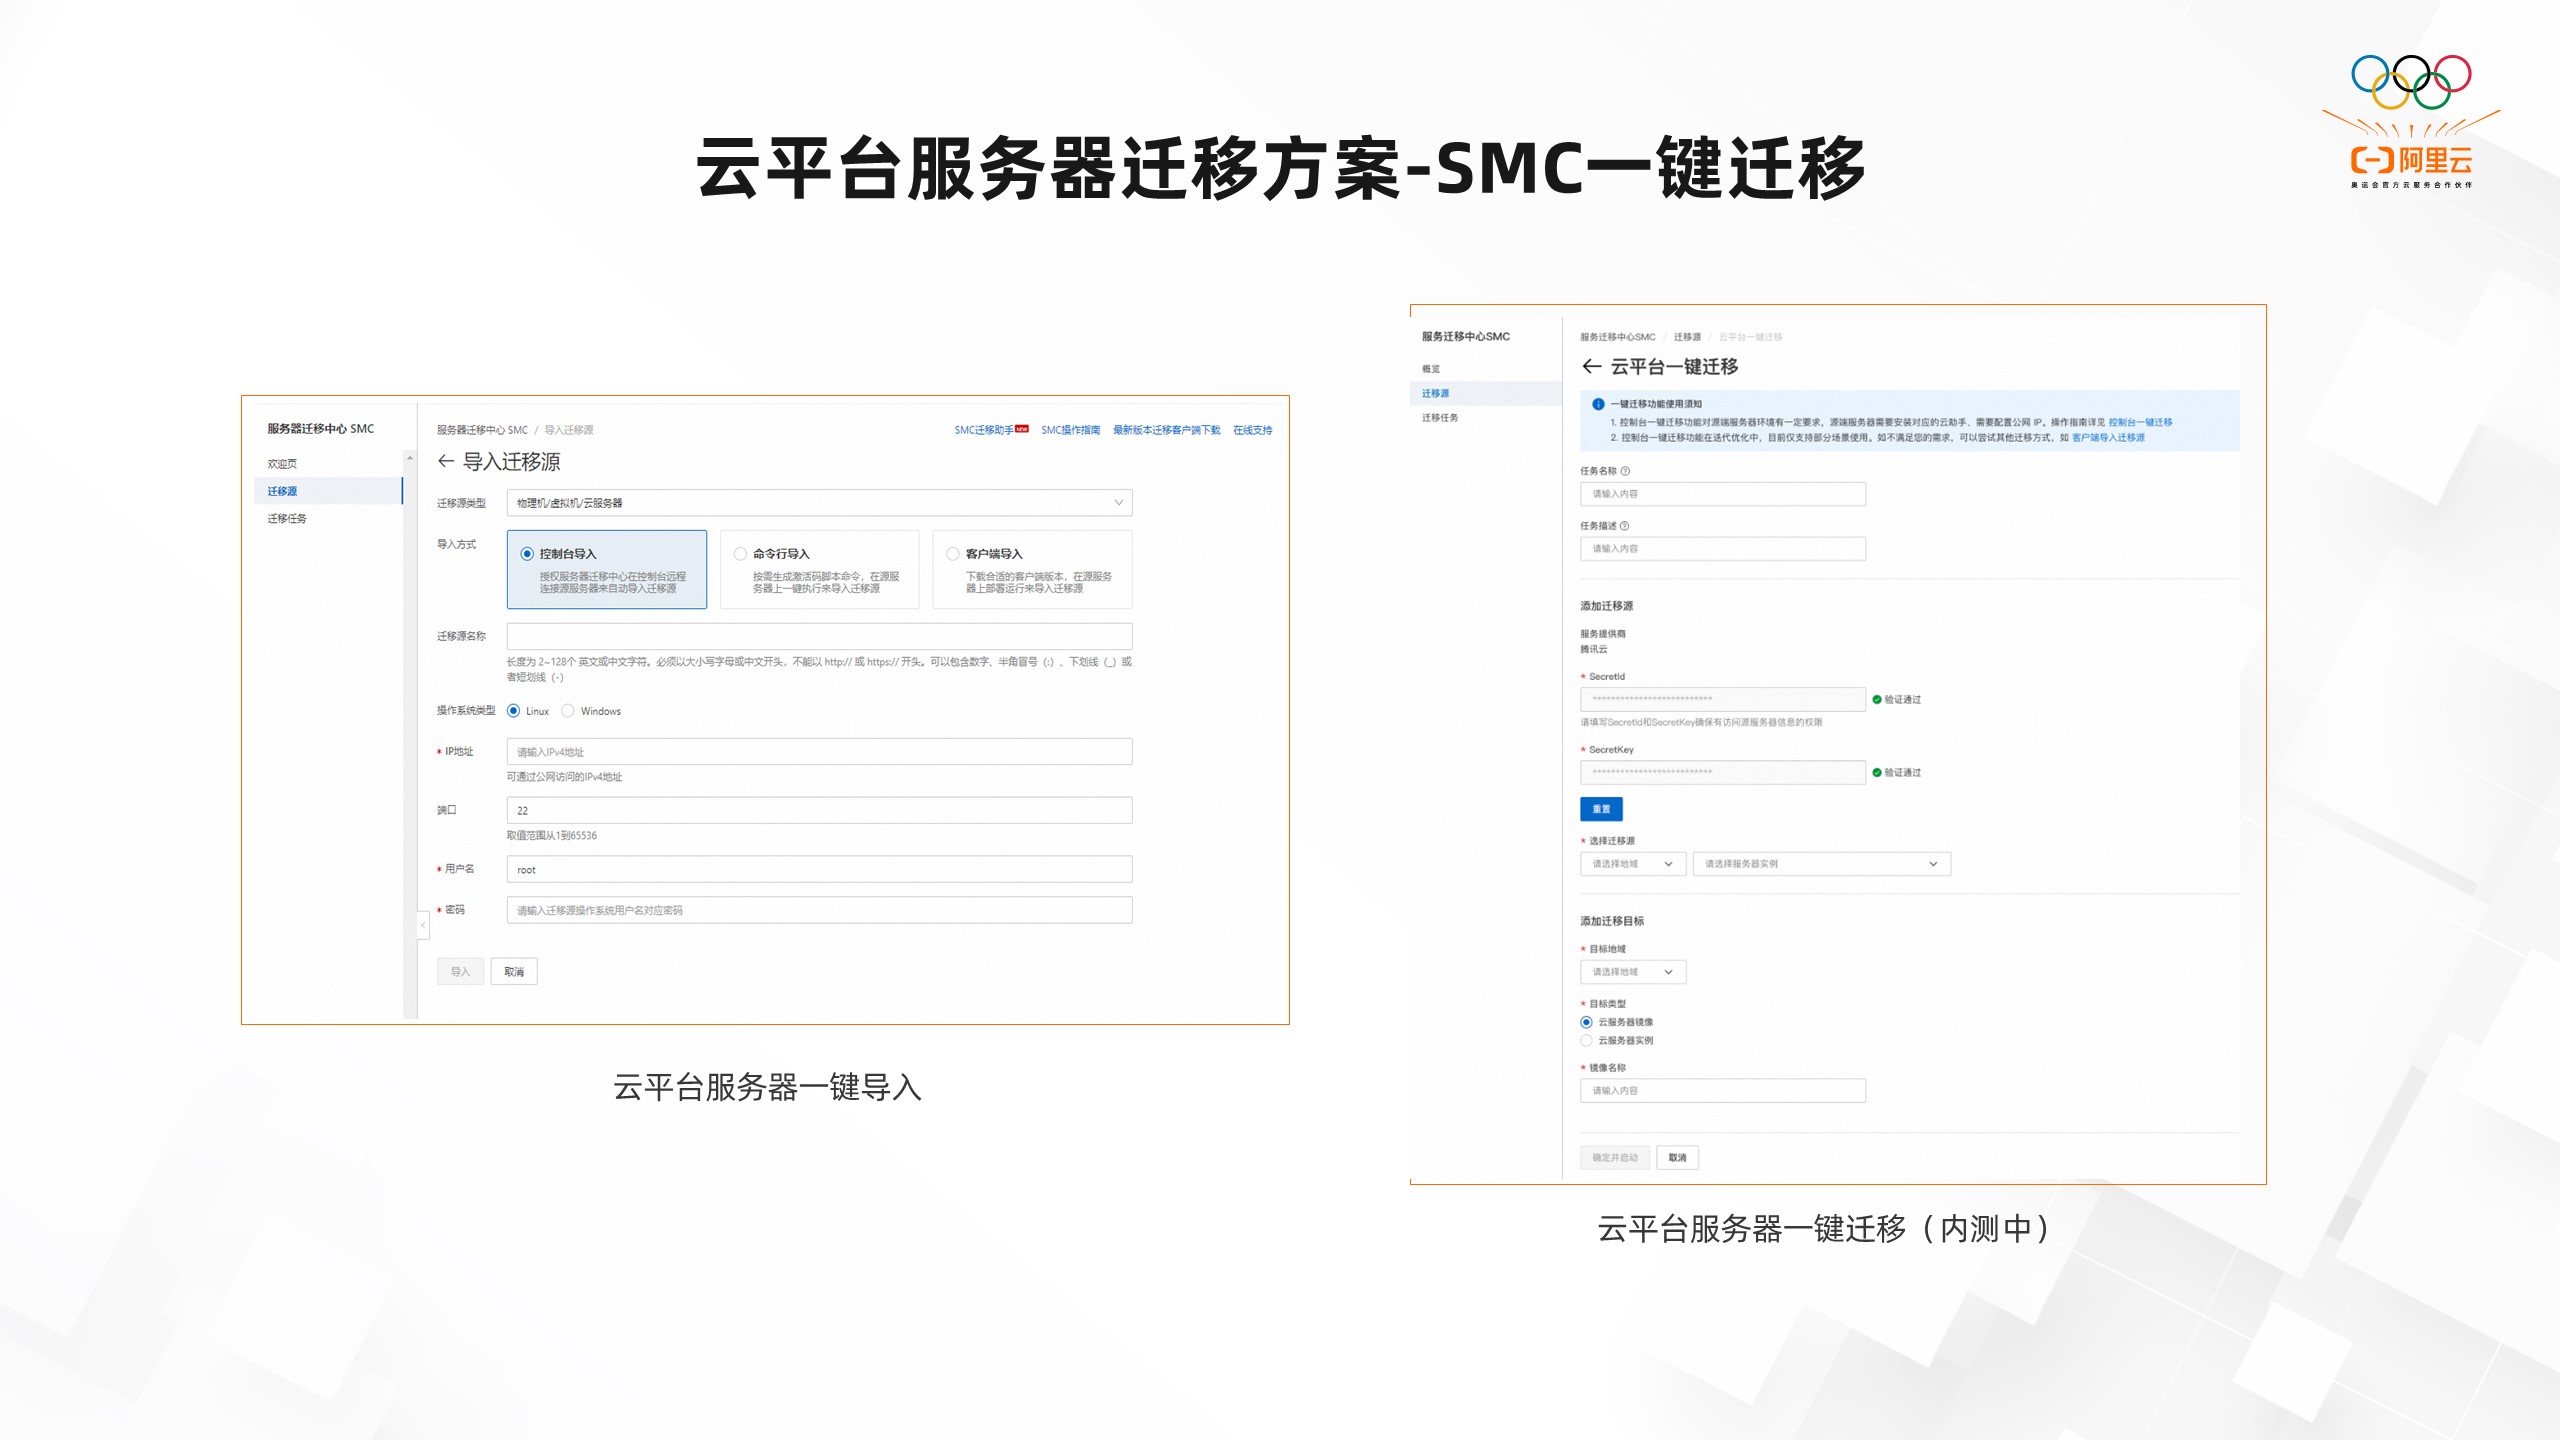Viewport: 2560px width, 1440px height.
Task: Select 命令行导入 import method
Action: [x=820, y=570]
